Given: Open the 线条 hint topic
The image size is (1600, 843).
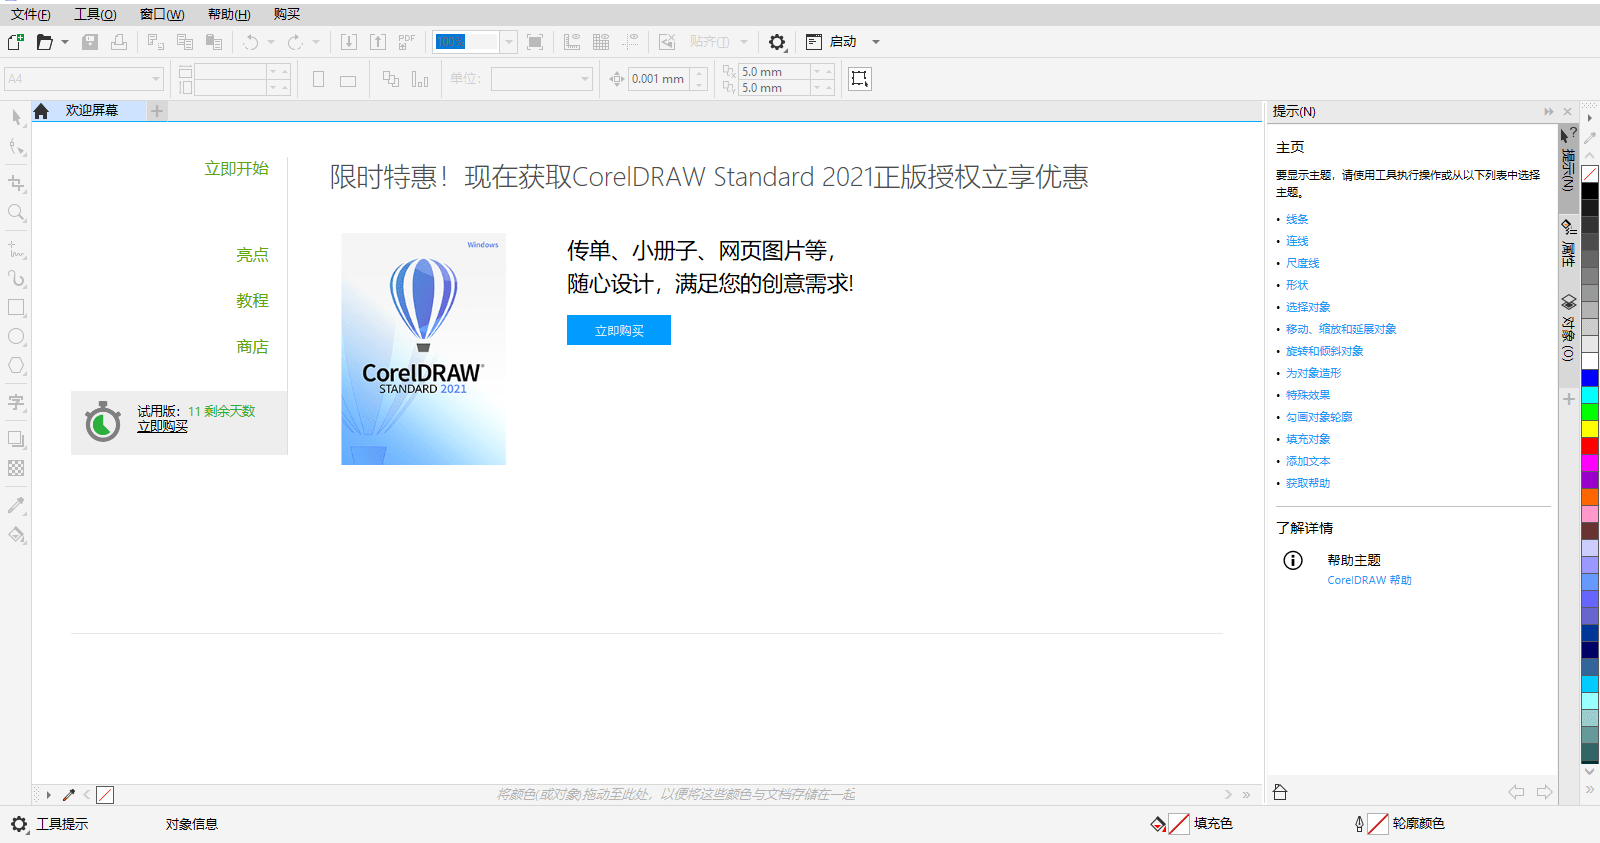Looking at the screenshot, I should 1297,219.
